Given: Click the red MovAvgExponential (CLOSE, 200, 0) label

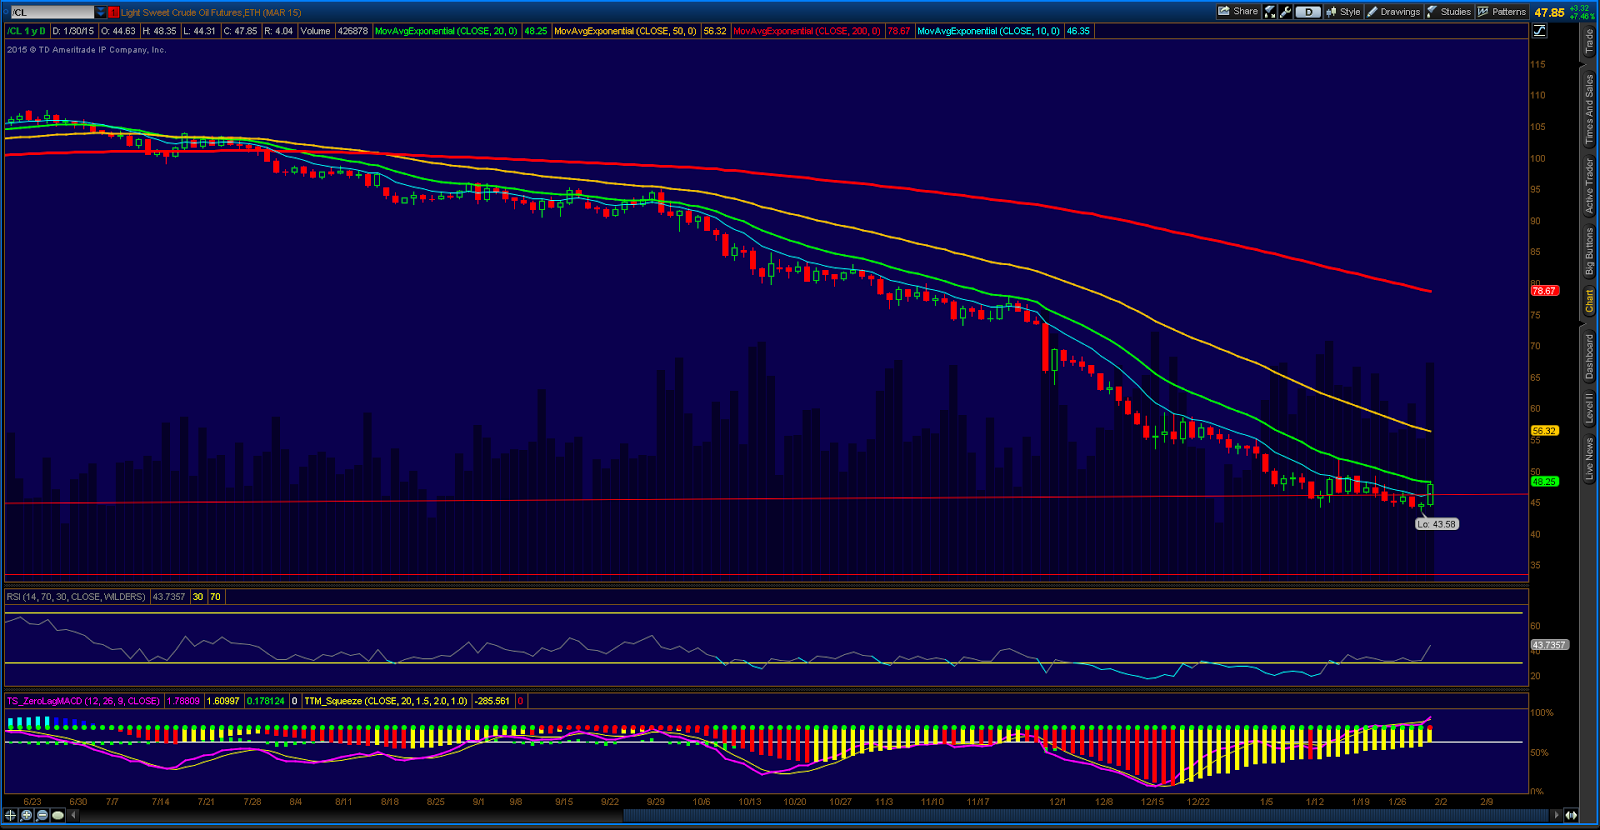Looking at the screenshot, I should pos(807,31).
